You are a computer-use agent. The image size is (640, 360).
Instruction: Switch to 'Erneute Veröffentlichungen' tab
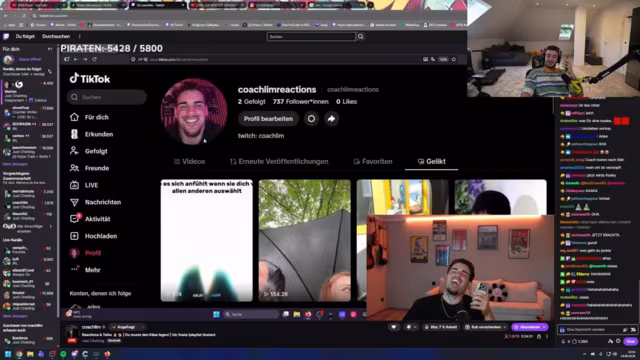coord(279,162)
